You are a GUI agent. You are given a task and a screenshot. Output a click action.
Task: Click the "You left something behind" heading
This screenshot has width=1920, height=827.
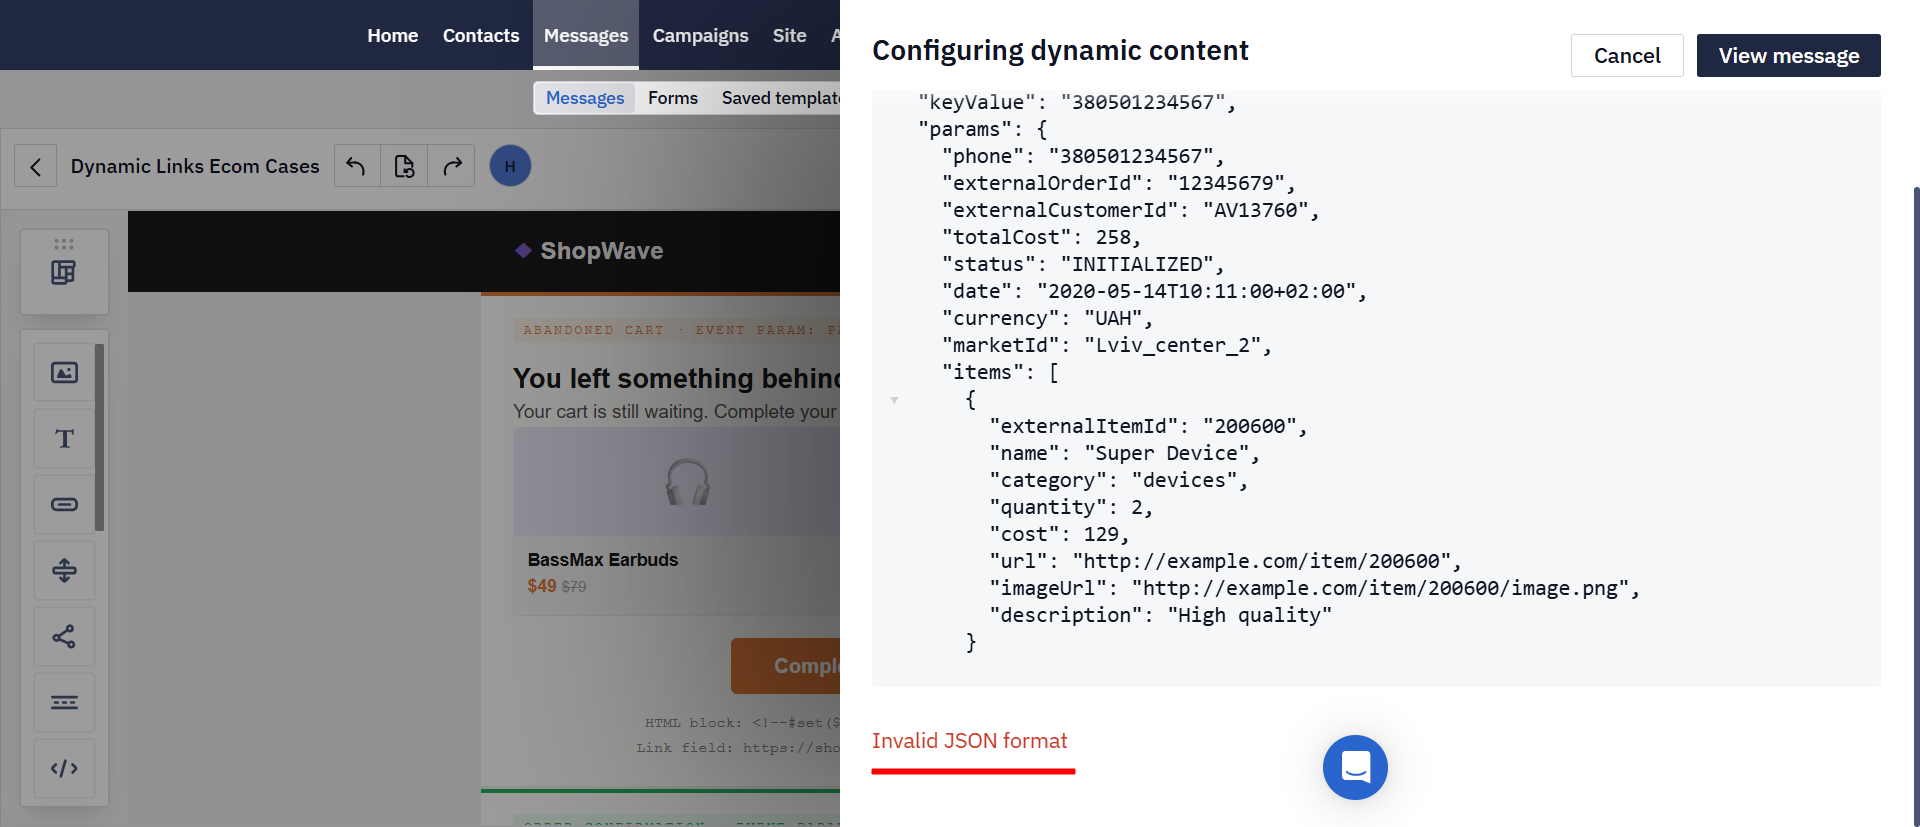[677, 378]
